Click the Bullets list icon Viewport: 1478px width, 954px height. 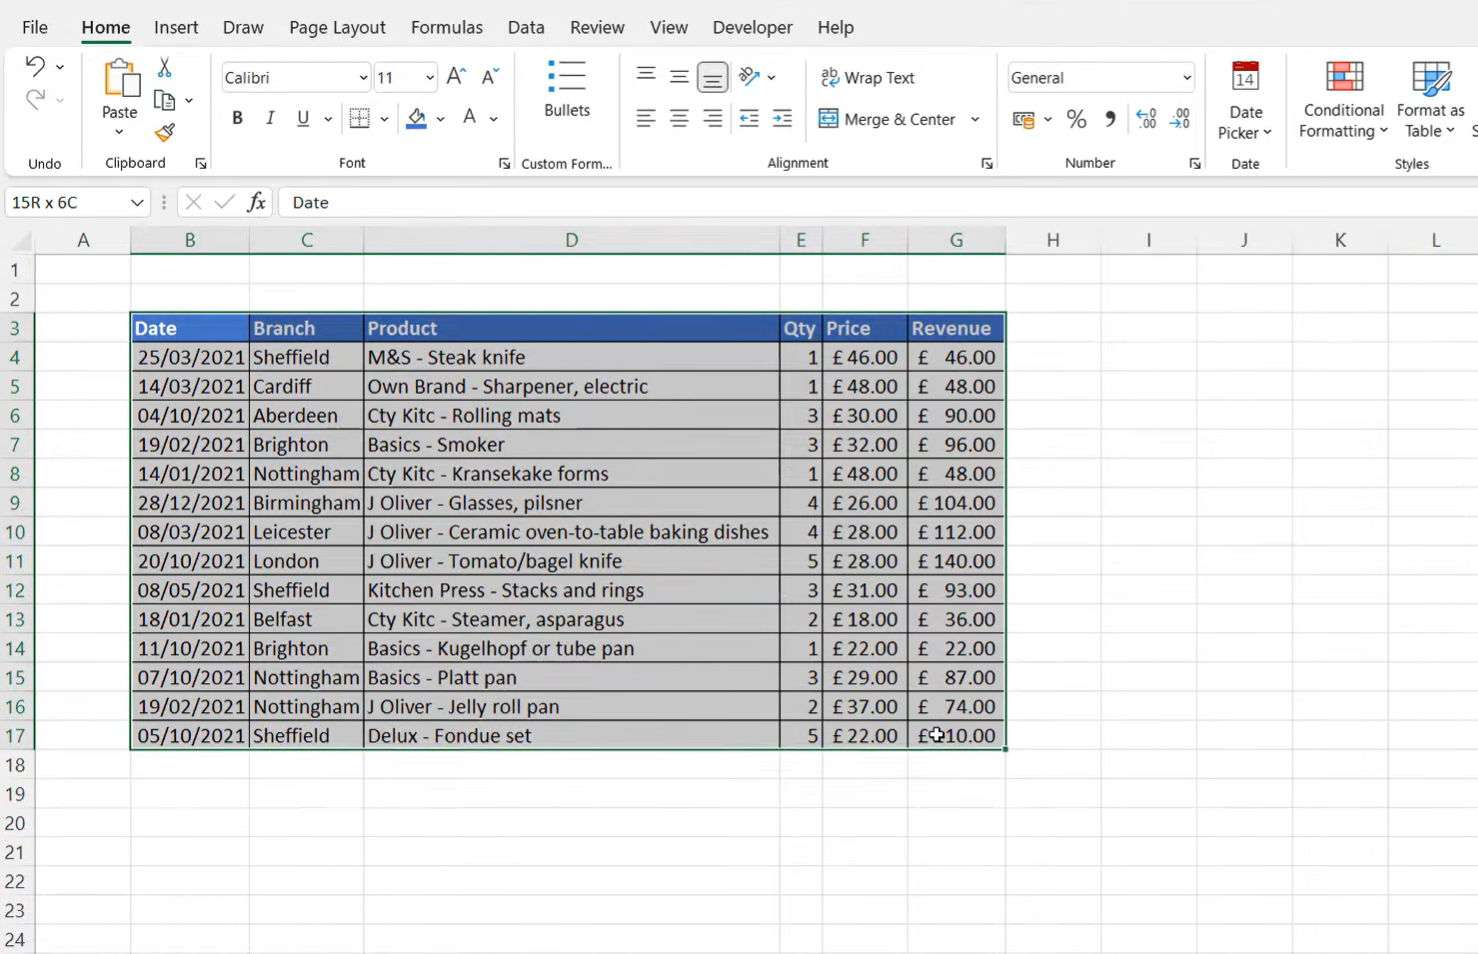click(x=567, y=77)
